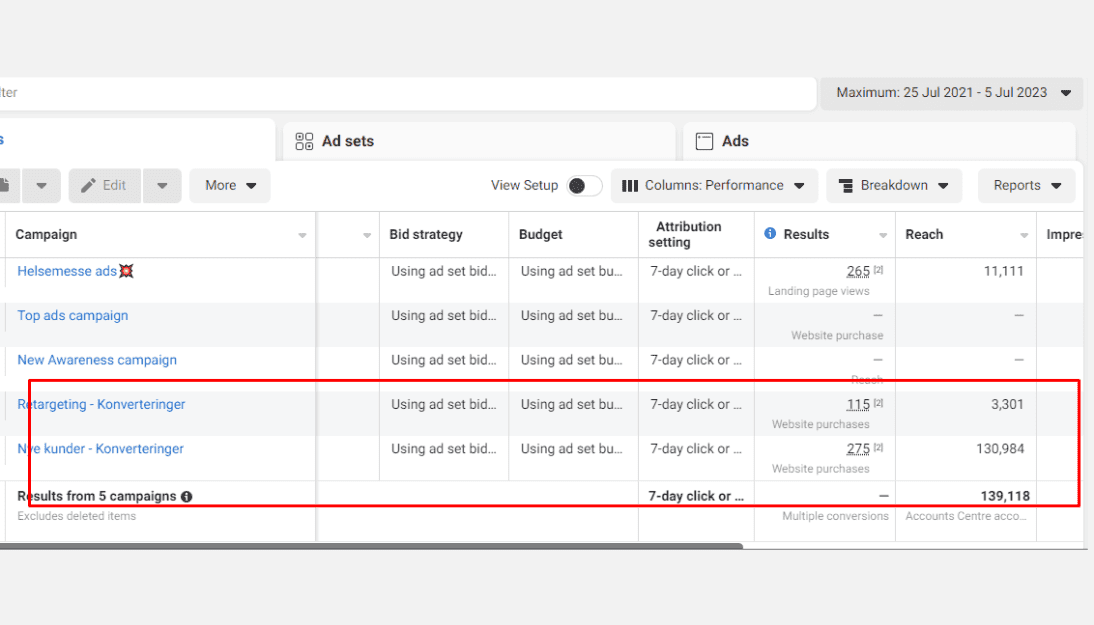Open the Helsemesse ads campaign
The width and height of the screenshot is (1094, 625).
pyautogui.click(x=67, y=271)
